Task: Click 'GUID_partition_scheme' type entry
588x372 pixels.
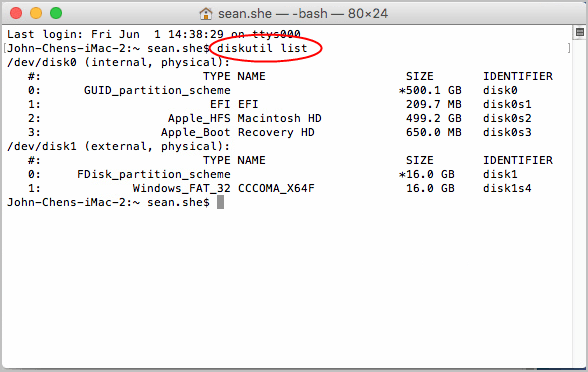Action: point(157,90)
